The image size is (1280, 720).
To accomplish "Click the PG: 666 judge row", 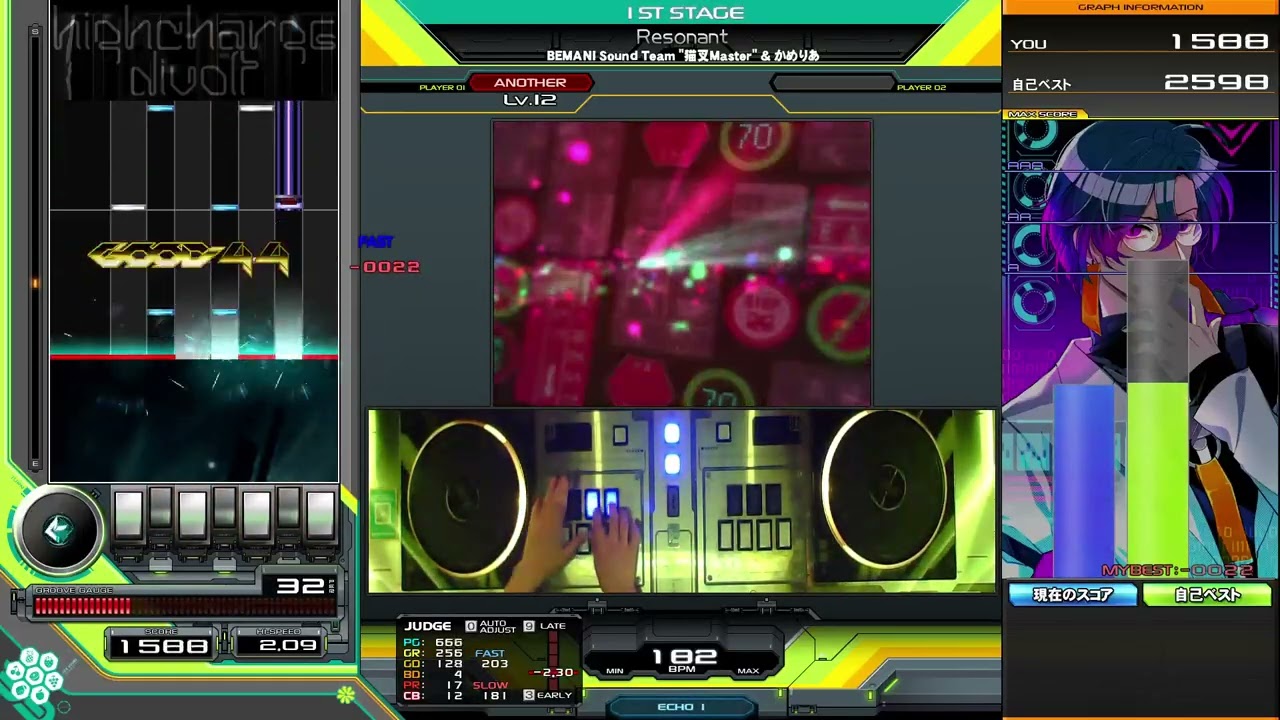I will tap(433, 643).
